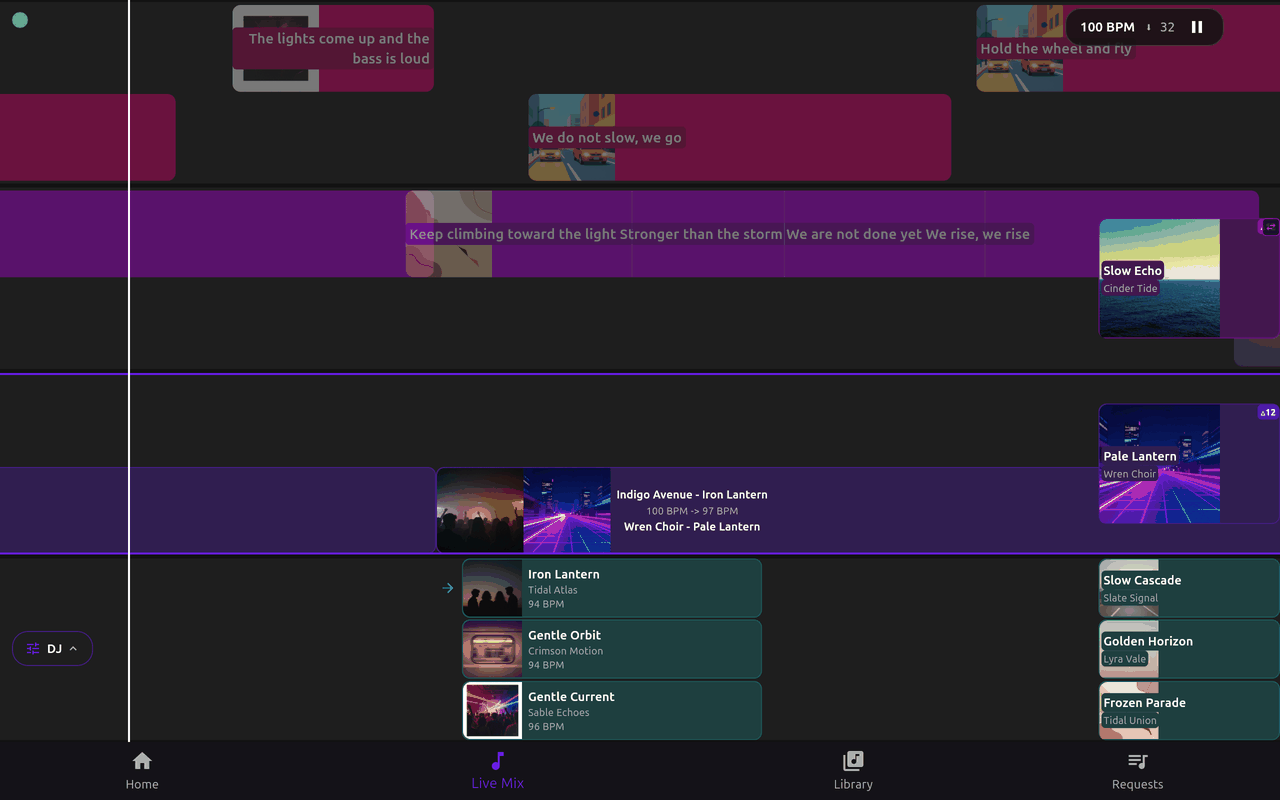Screen dimensions: 1280x800
Task: Click the crowd artwork in the transition block
Action: pos(480,510)
